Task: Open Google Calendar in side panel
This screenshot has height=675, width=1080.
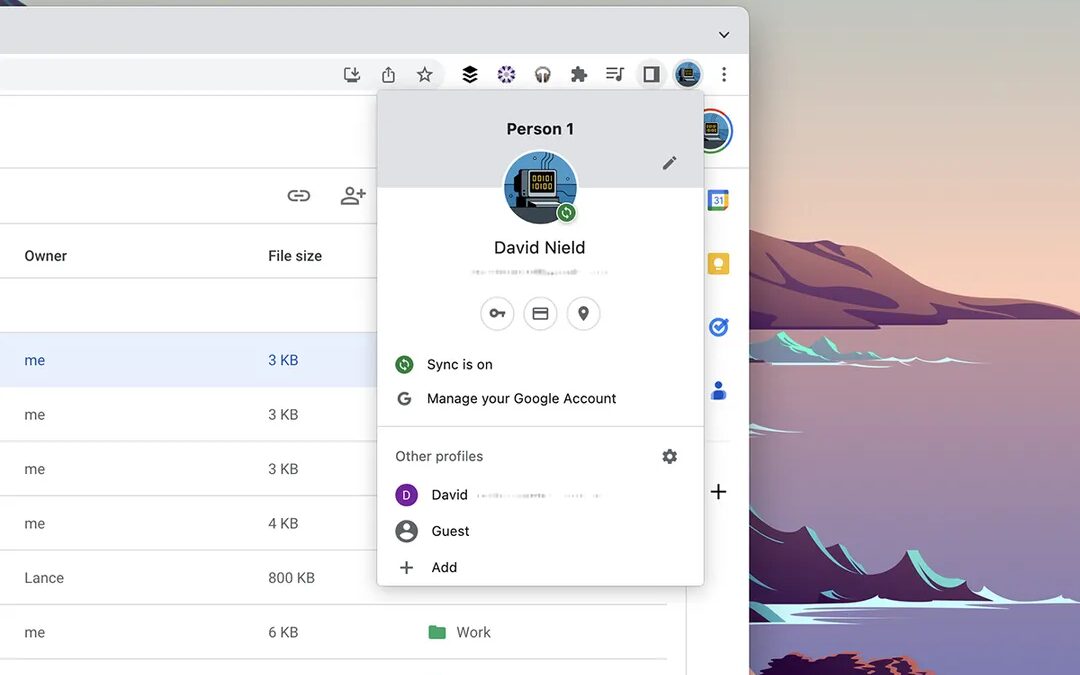Action: pos(718,200)
